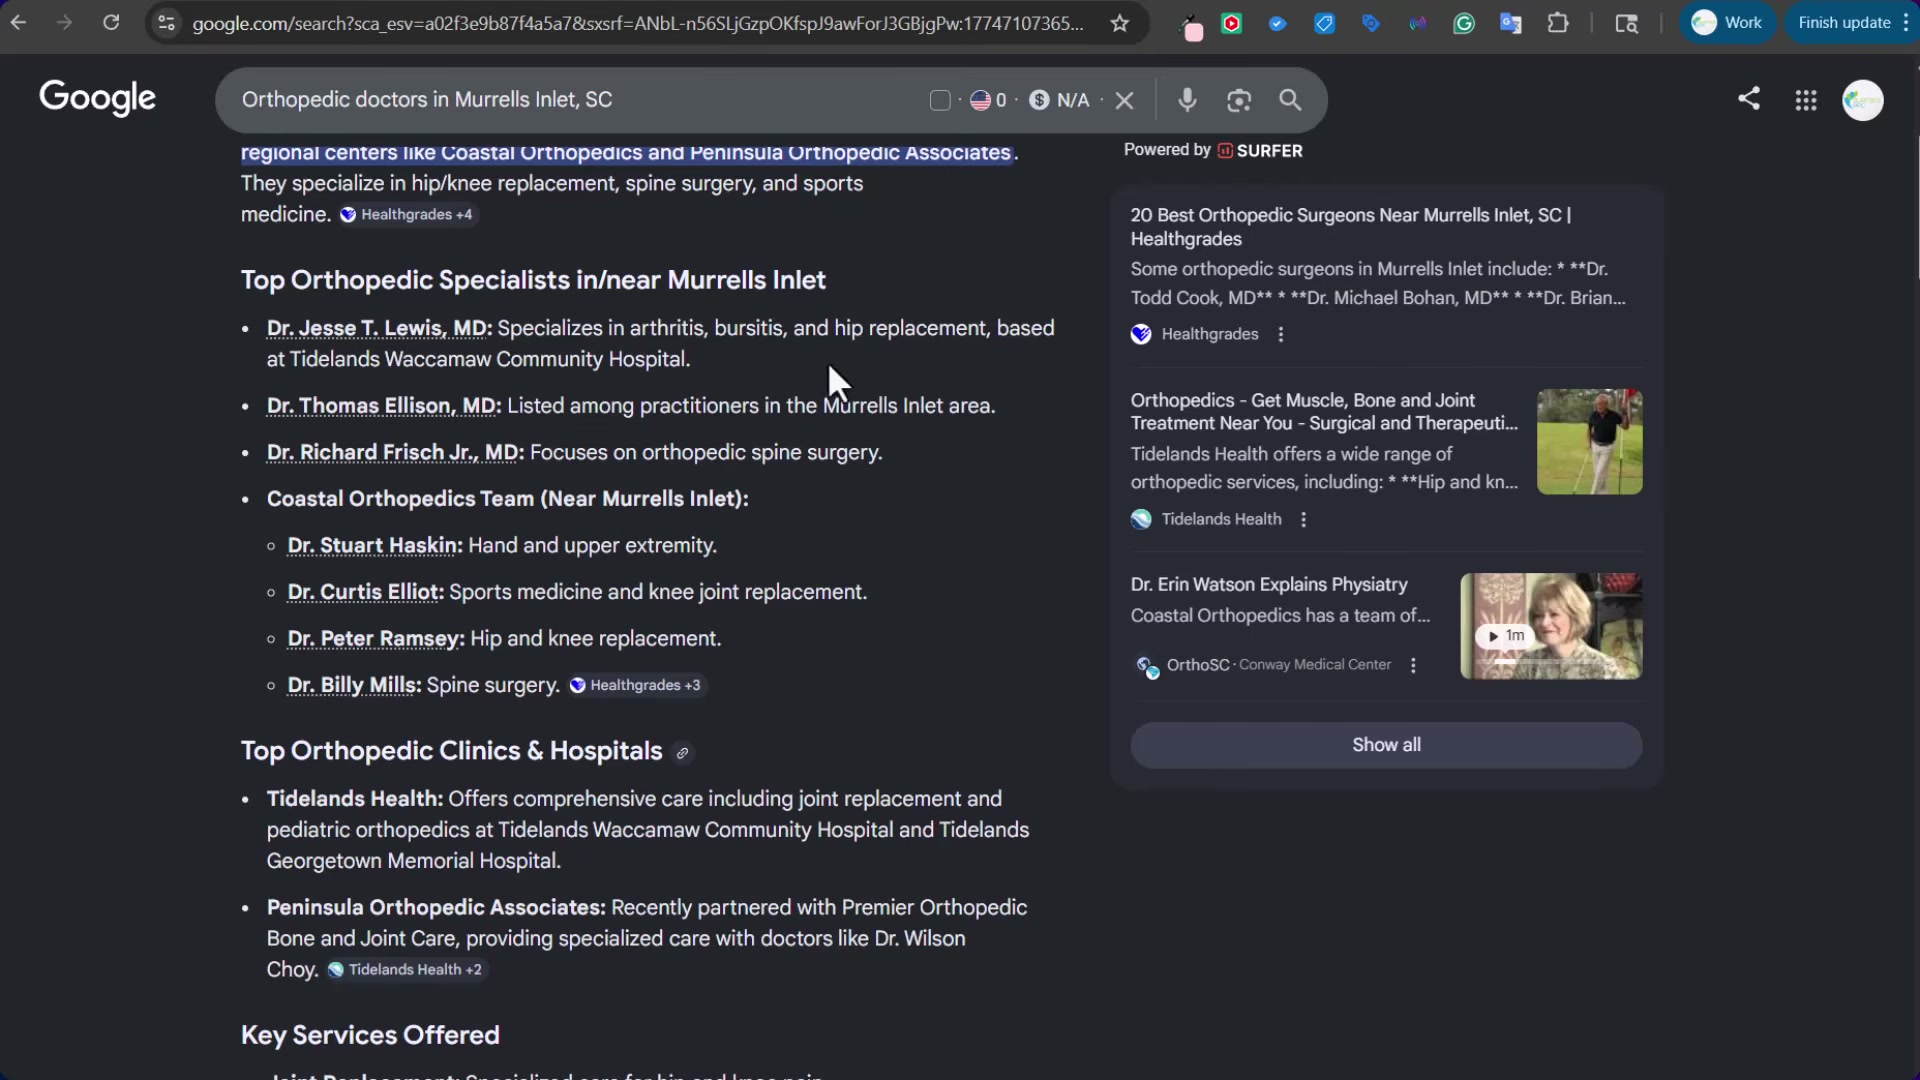The height and width of the screenshot is (1080, 1920).
Task: Open Dr. Erin Watson Explains Physiatry result
Action: tap(1269, 585)
